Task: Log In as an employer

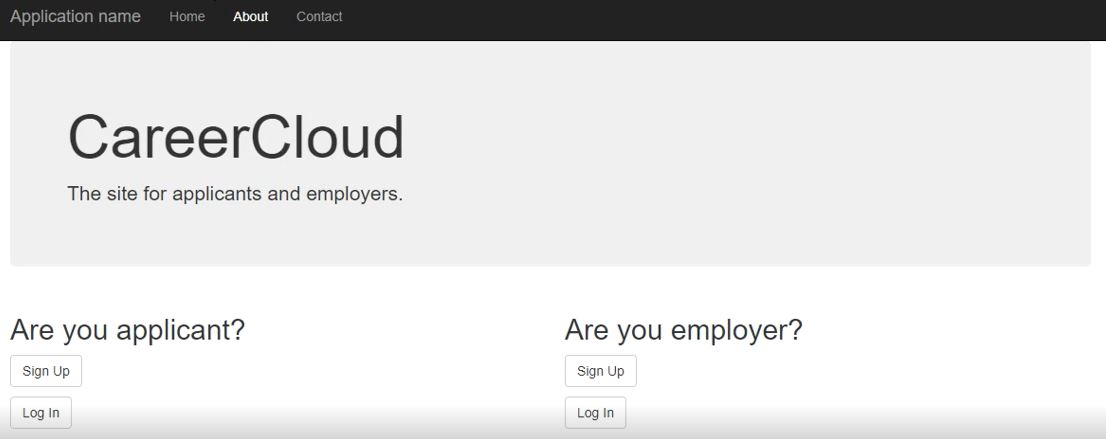Action: point(595,413)
